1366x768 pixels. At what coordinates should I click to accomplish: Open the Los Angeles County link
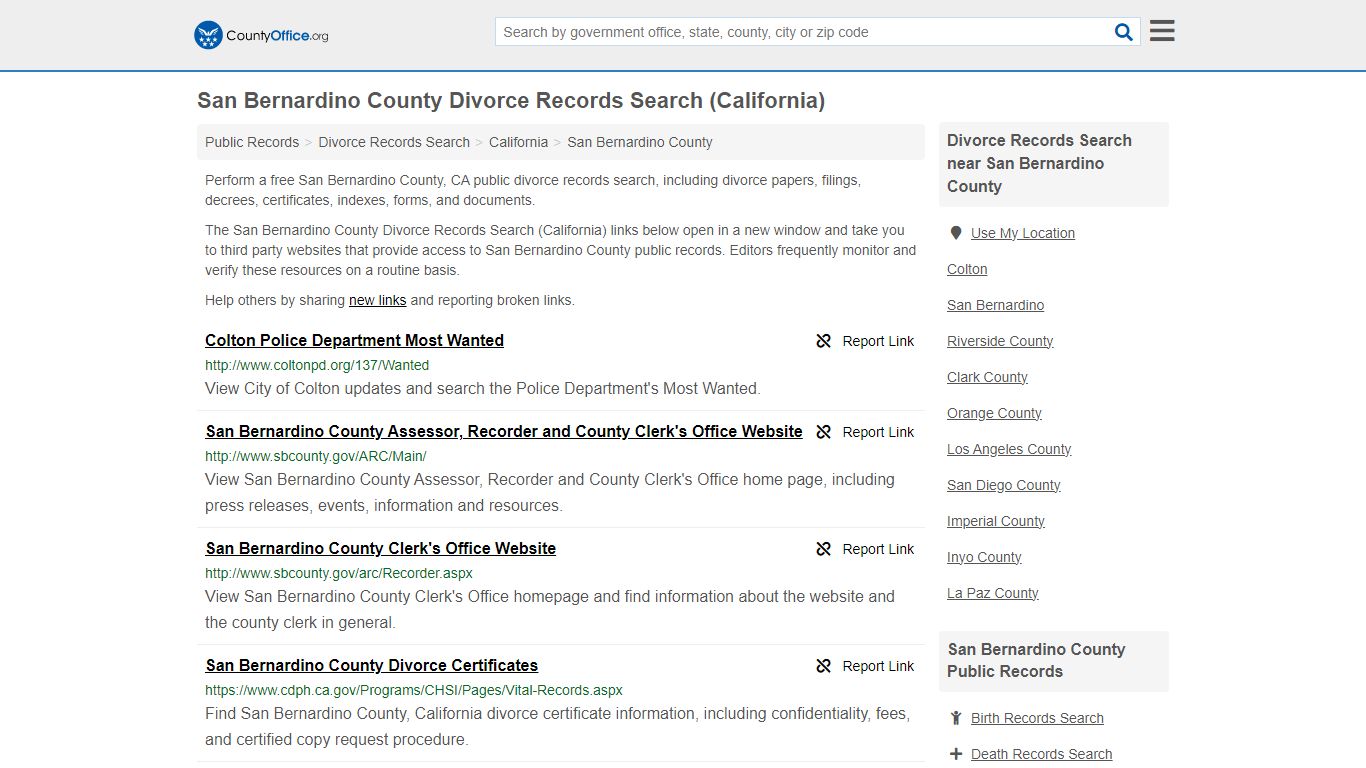(x=1009, y=449)
